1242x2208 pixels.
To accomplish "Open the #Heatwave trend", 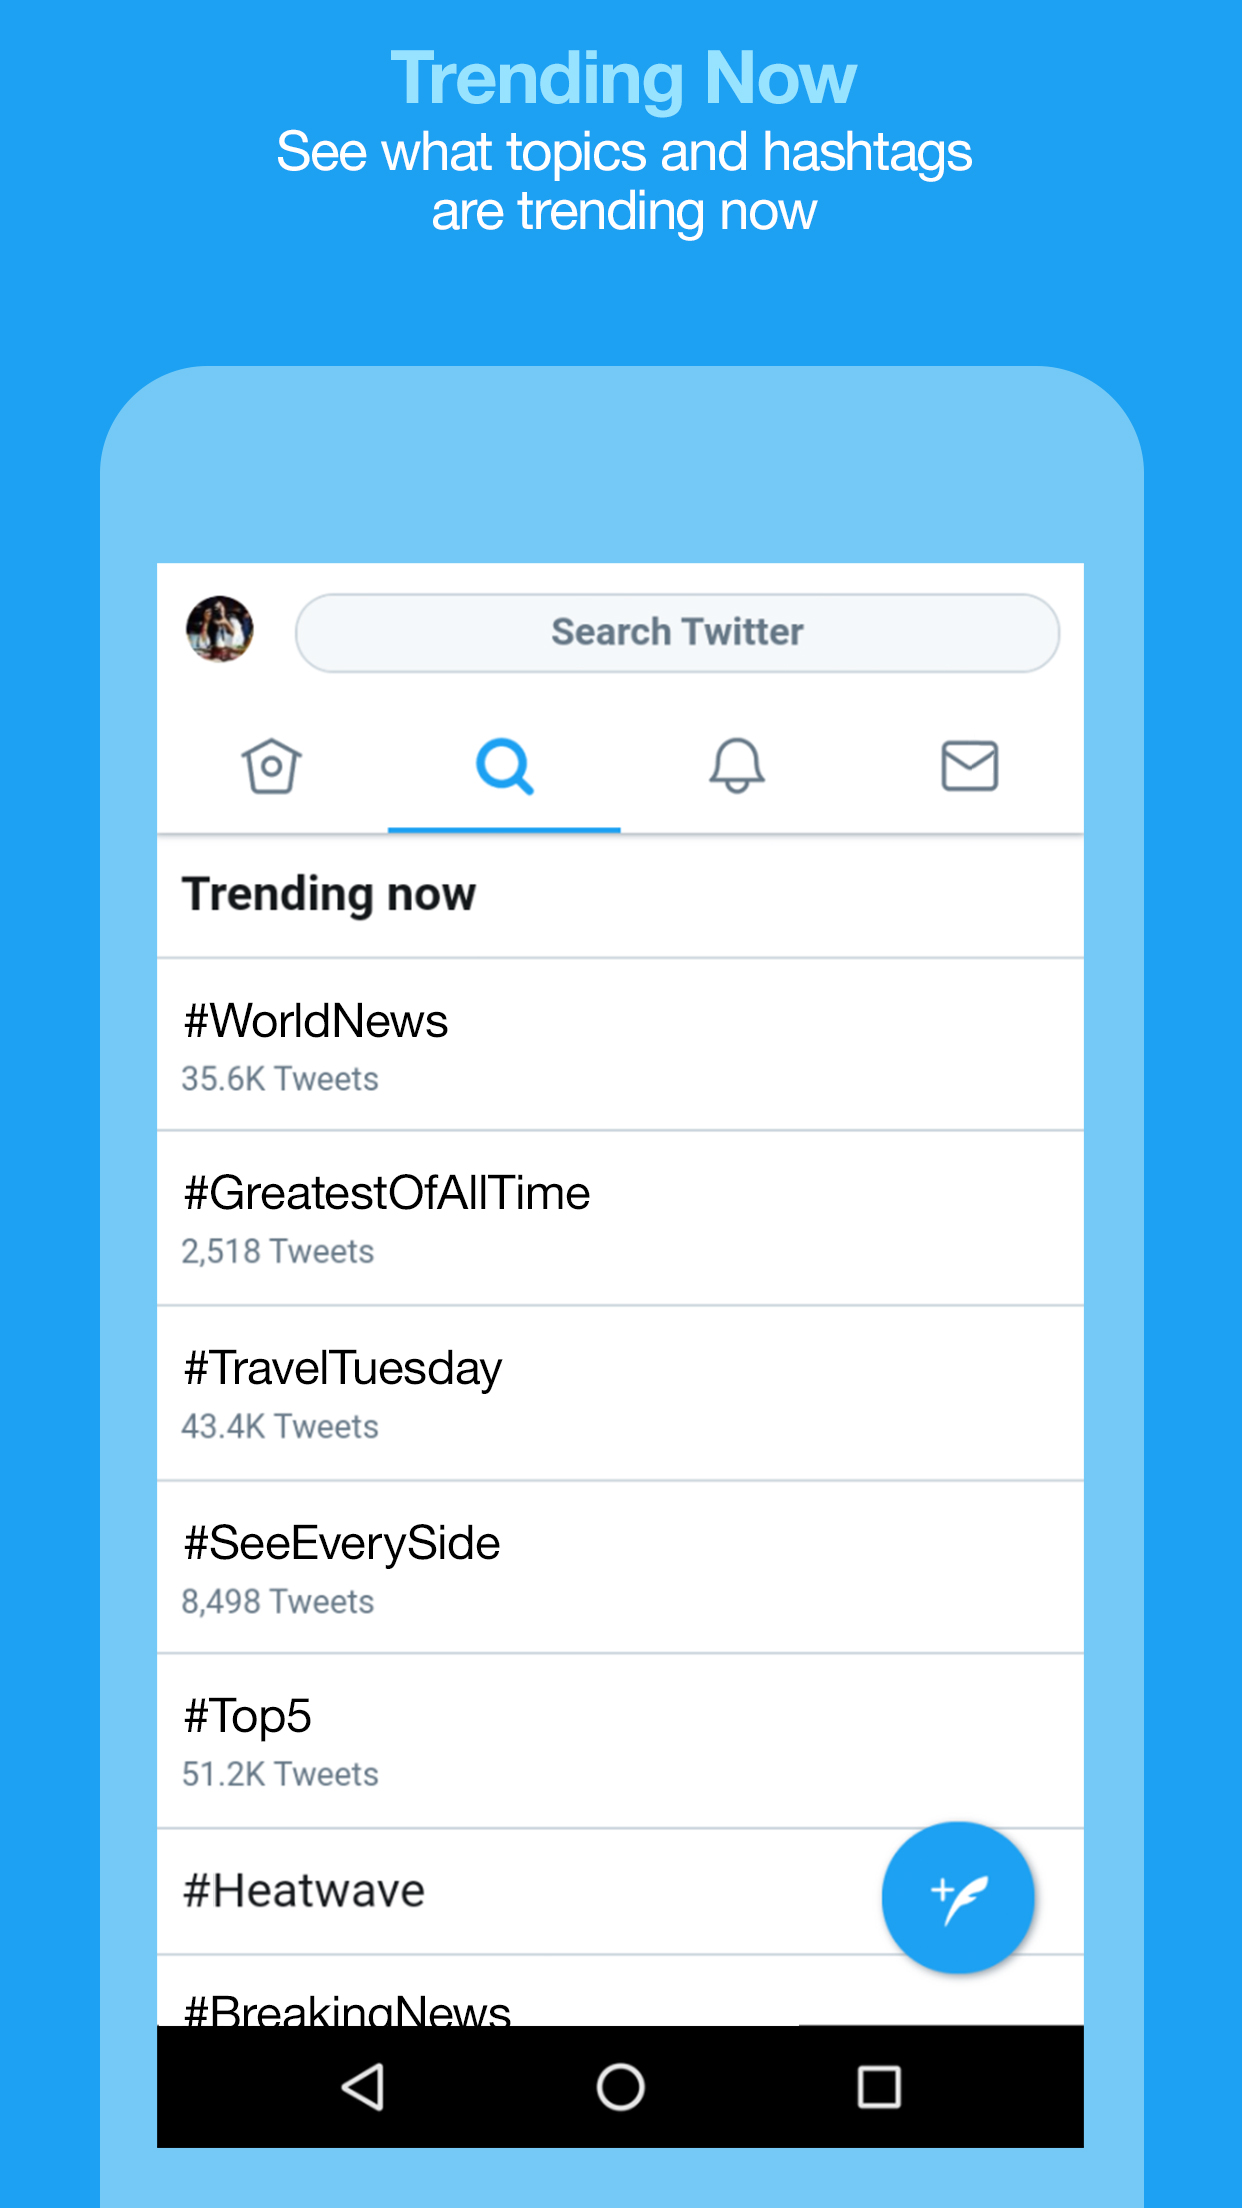I will (x=304, y=1891).
